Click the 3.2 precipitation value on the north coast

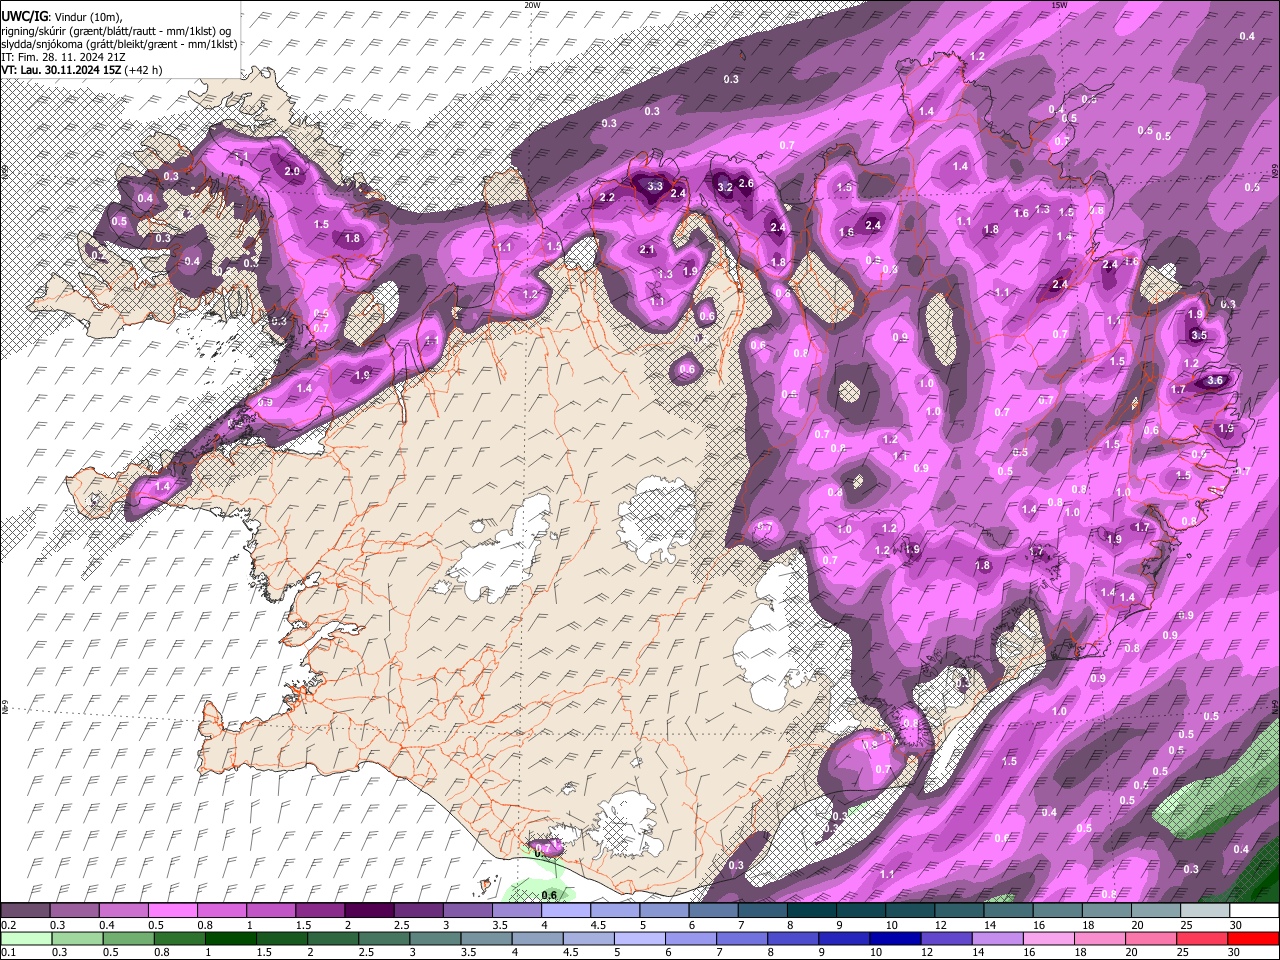[x=726, y=187]
